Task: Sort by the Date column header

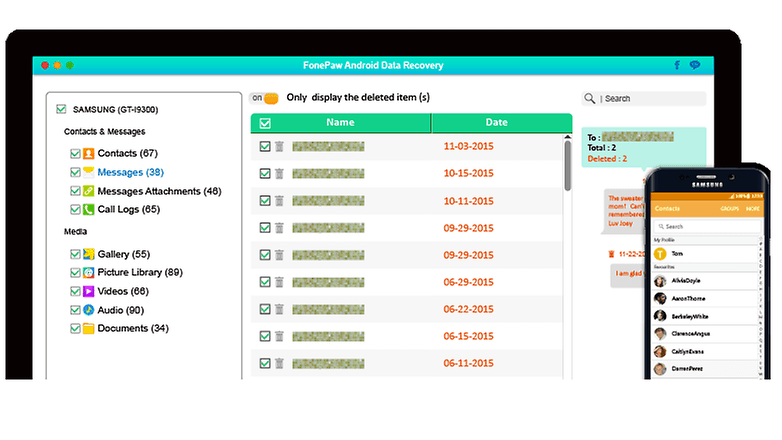Action: coord(496,123)
